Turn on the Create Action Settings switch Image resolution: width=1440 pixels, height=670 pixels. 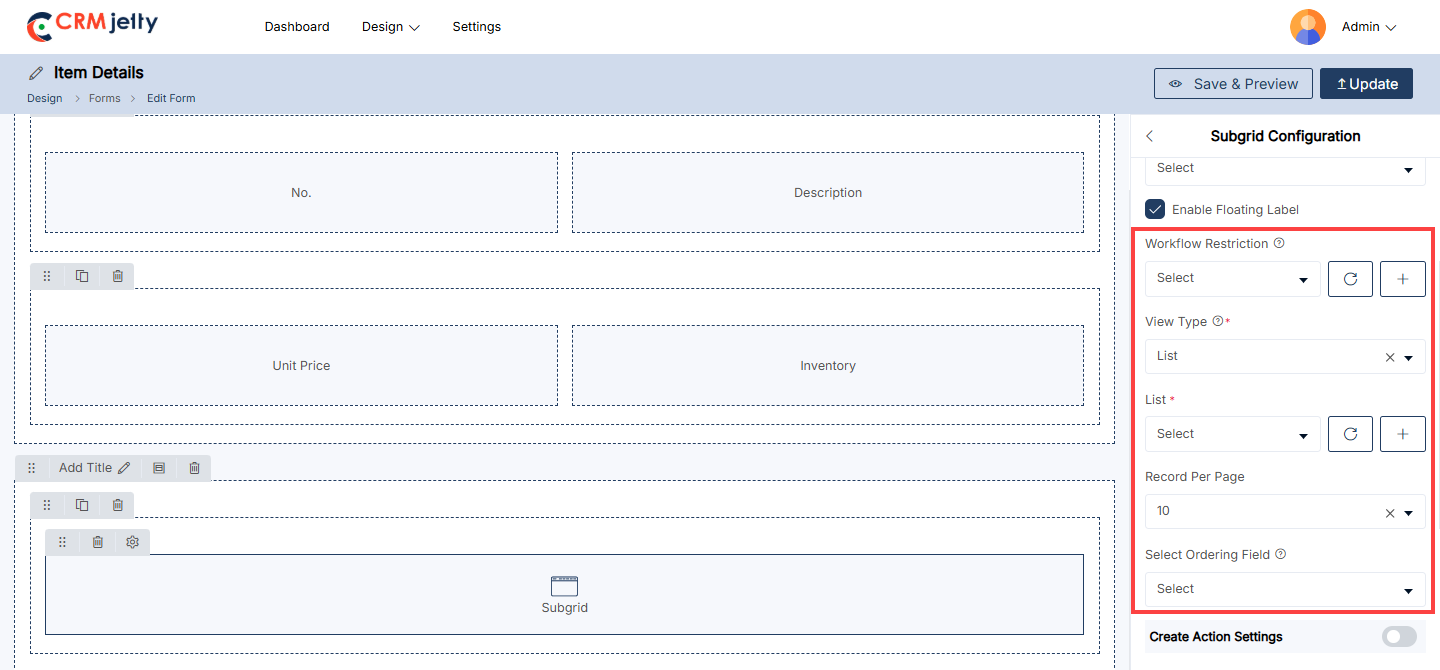[1399, 636]
